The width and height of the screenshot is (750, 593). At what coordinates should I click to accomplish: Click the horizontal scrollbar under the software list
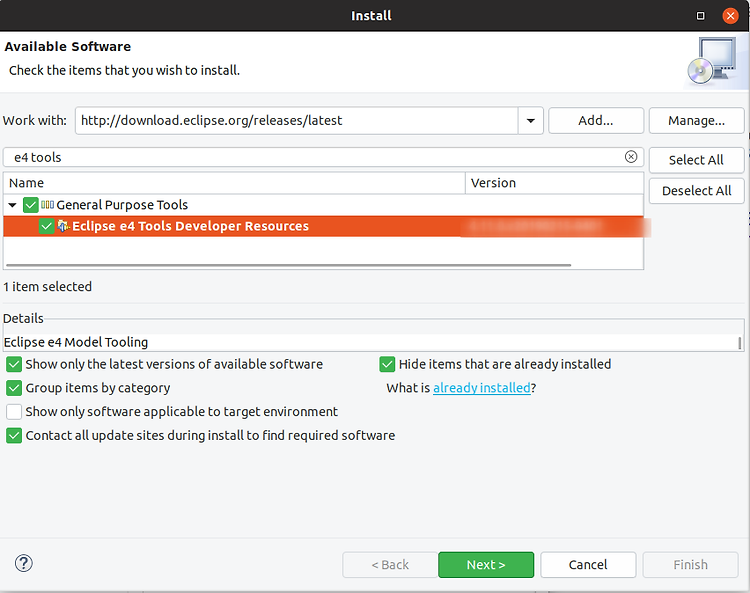(x=288, y=265)
